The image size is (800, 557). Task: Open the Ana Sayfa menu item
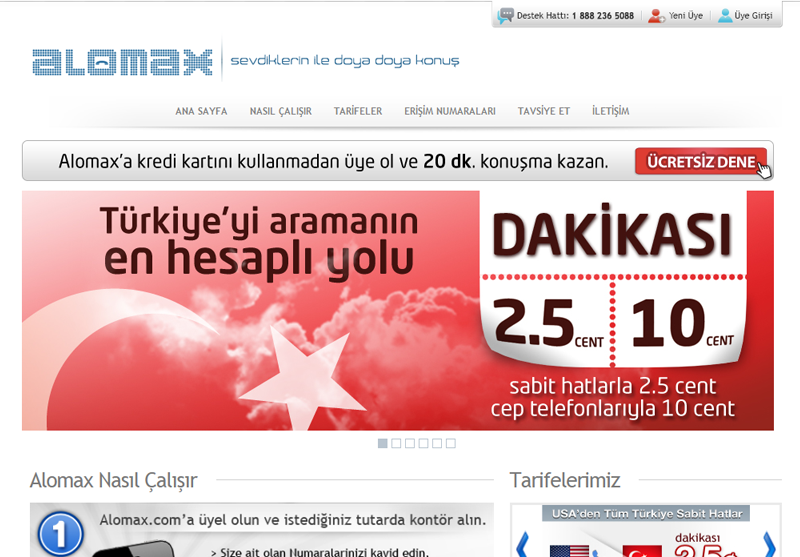(201, 111)
